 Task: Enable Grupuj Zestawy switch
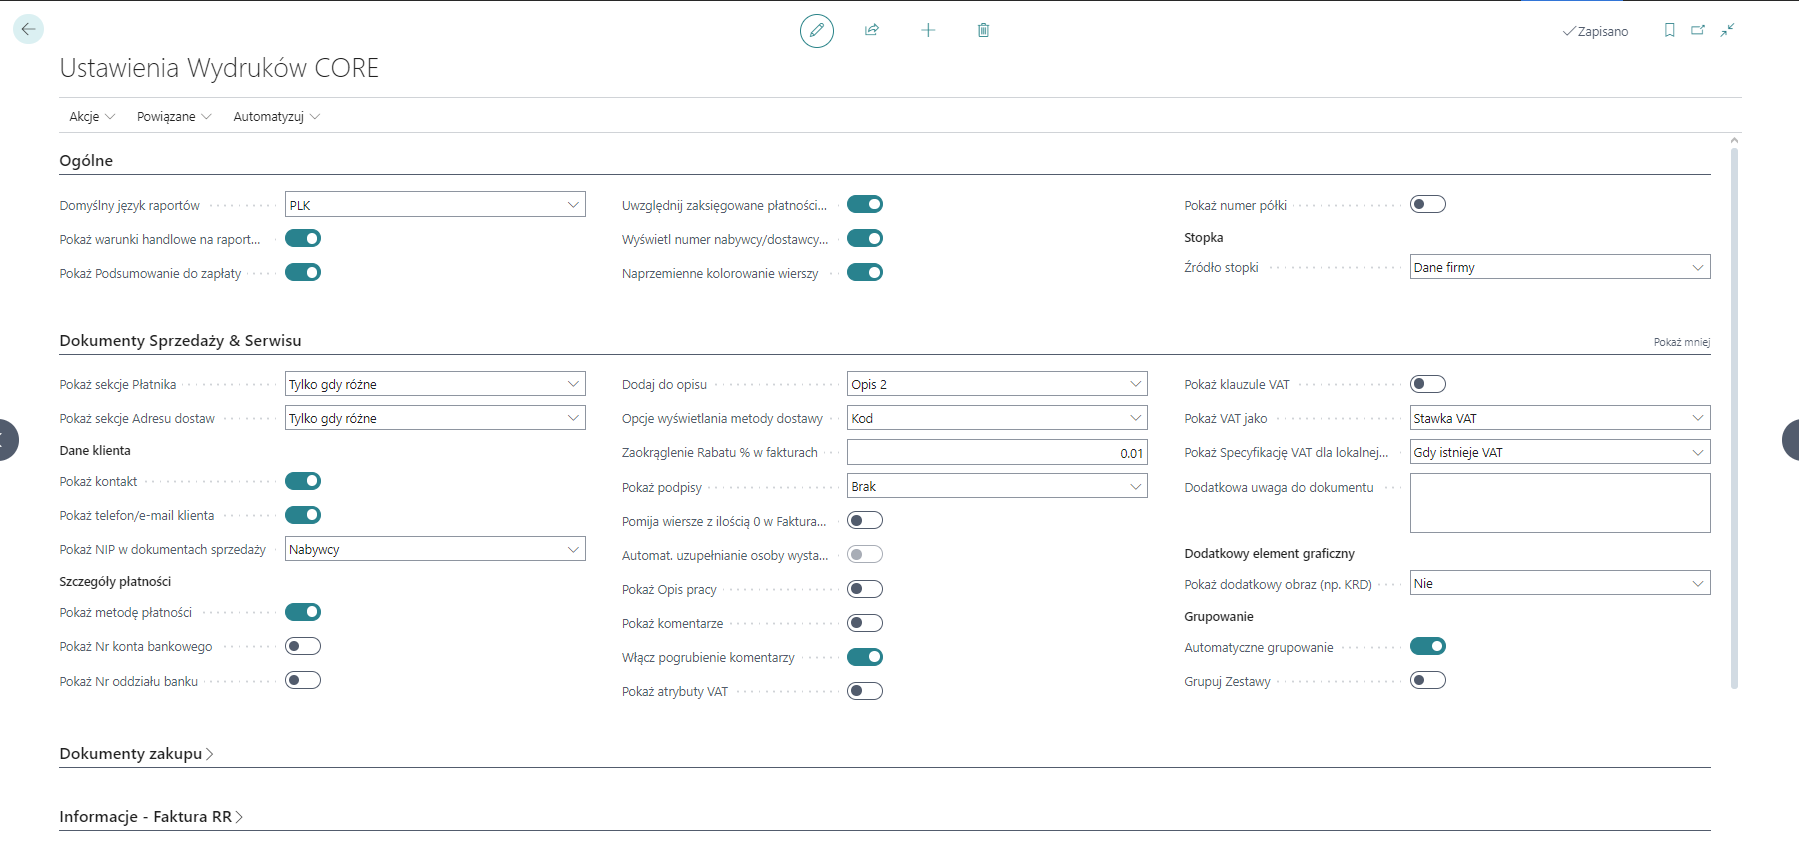tap(1428, 680)
